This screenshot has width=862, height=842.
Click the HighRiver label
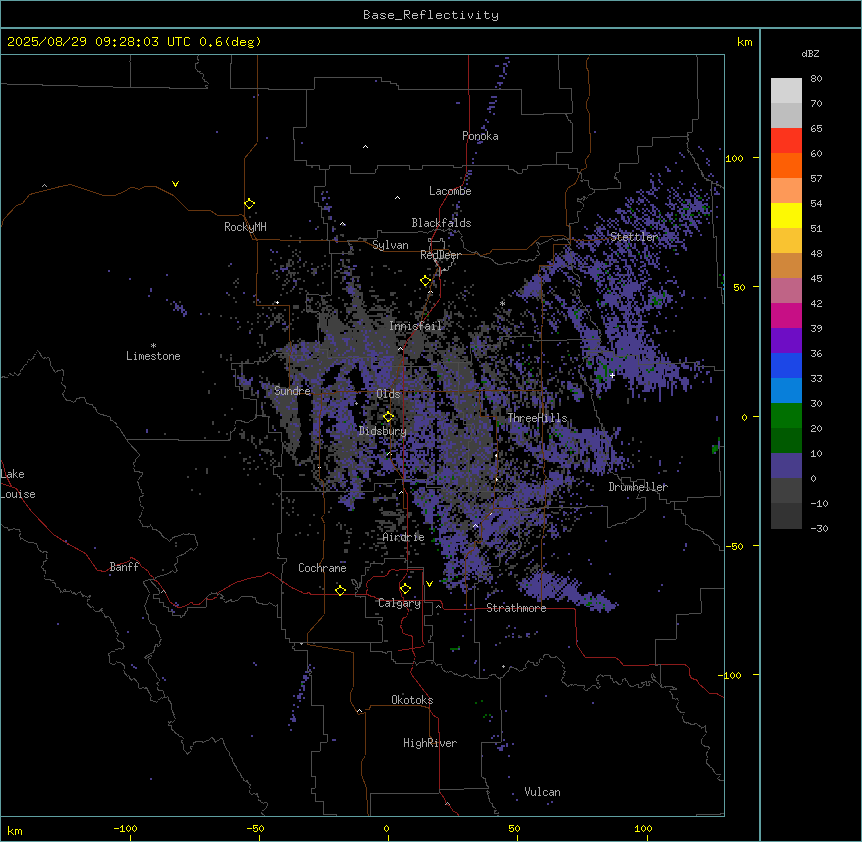[x=430, y=743]
